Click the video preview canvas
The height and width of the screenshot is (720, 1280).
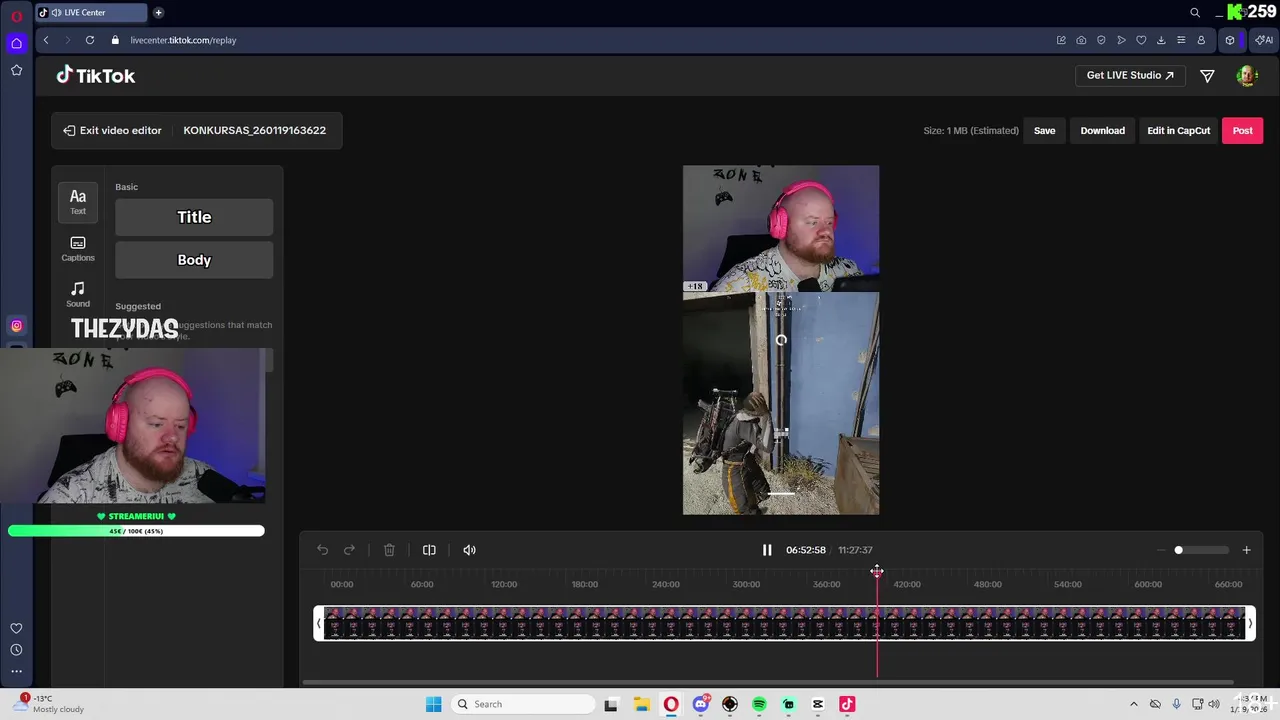781,340
